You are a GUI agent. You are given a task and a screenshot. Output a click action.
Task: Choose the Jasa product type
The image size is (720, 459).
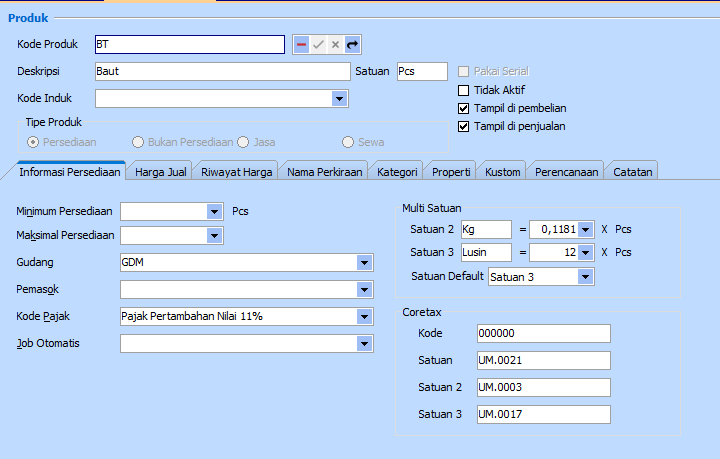point(243,142)
